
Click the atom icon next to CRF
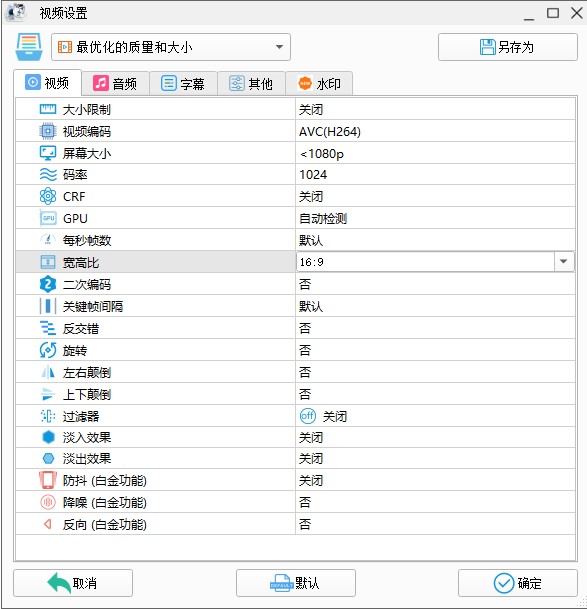click(48, 197)
